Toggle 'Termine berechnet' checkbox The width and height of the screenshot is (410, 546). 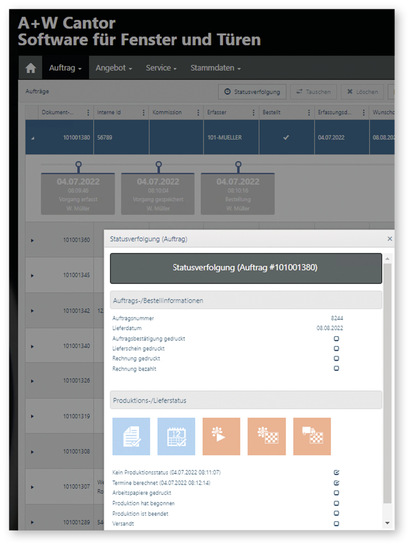pos(336,483)
